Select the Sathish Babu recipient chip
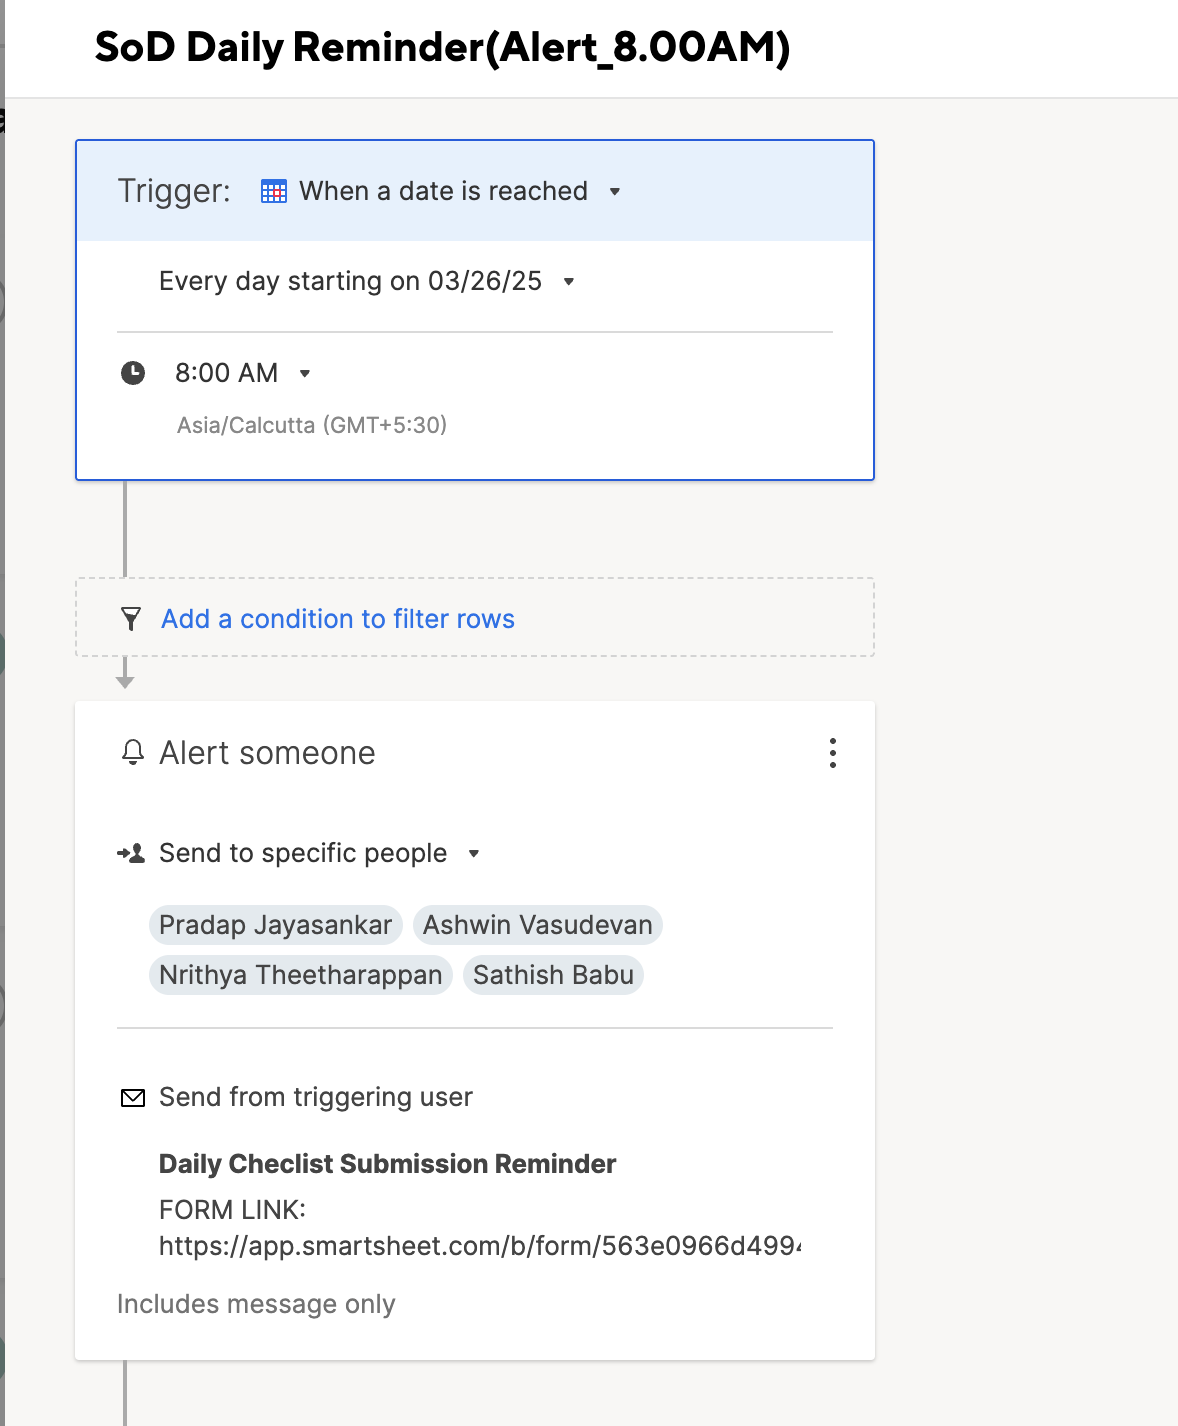 point(554,975)
